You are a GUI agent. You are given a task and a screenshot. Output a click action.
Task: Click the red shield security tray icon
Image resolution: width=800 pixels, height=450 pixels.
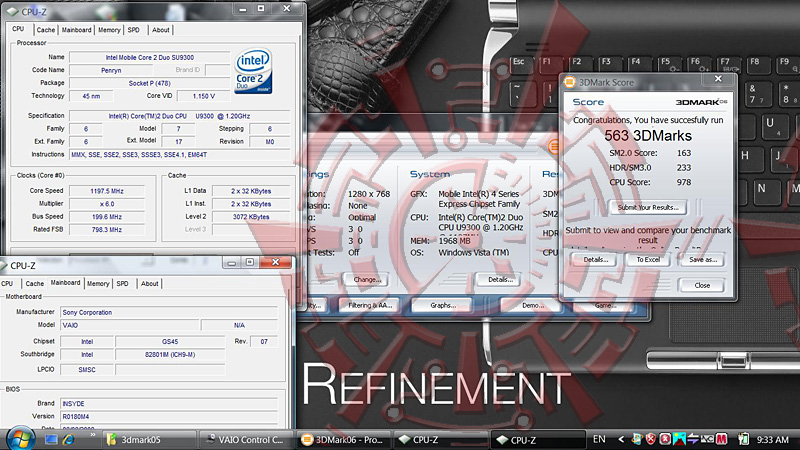click(651, 439)
